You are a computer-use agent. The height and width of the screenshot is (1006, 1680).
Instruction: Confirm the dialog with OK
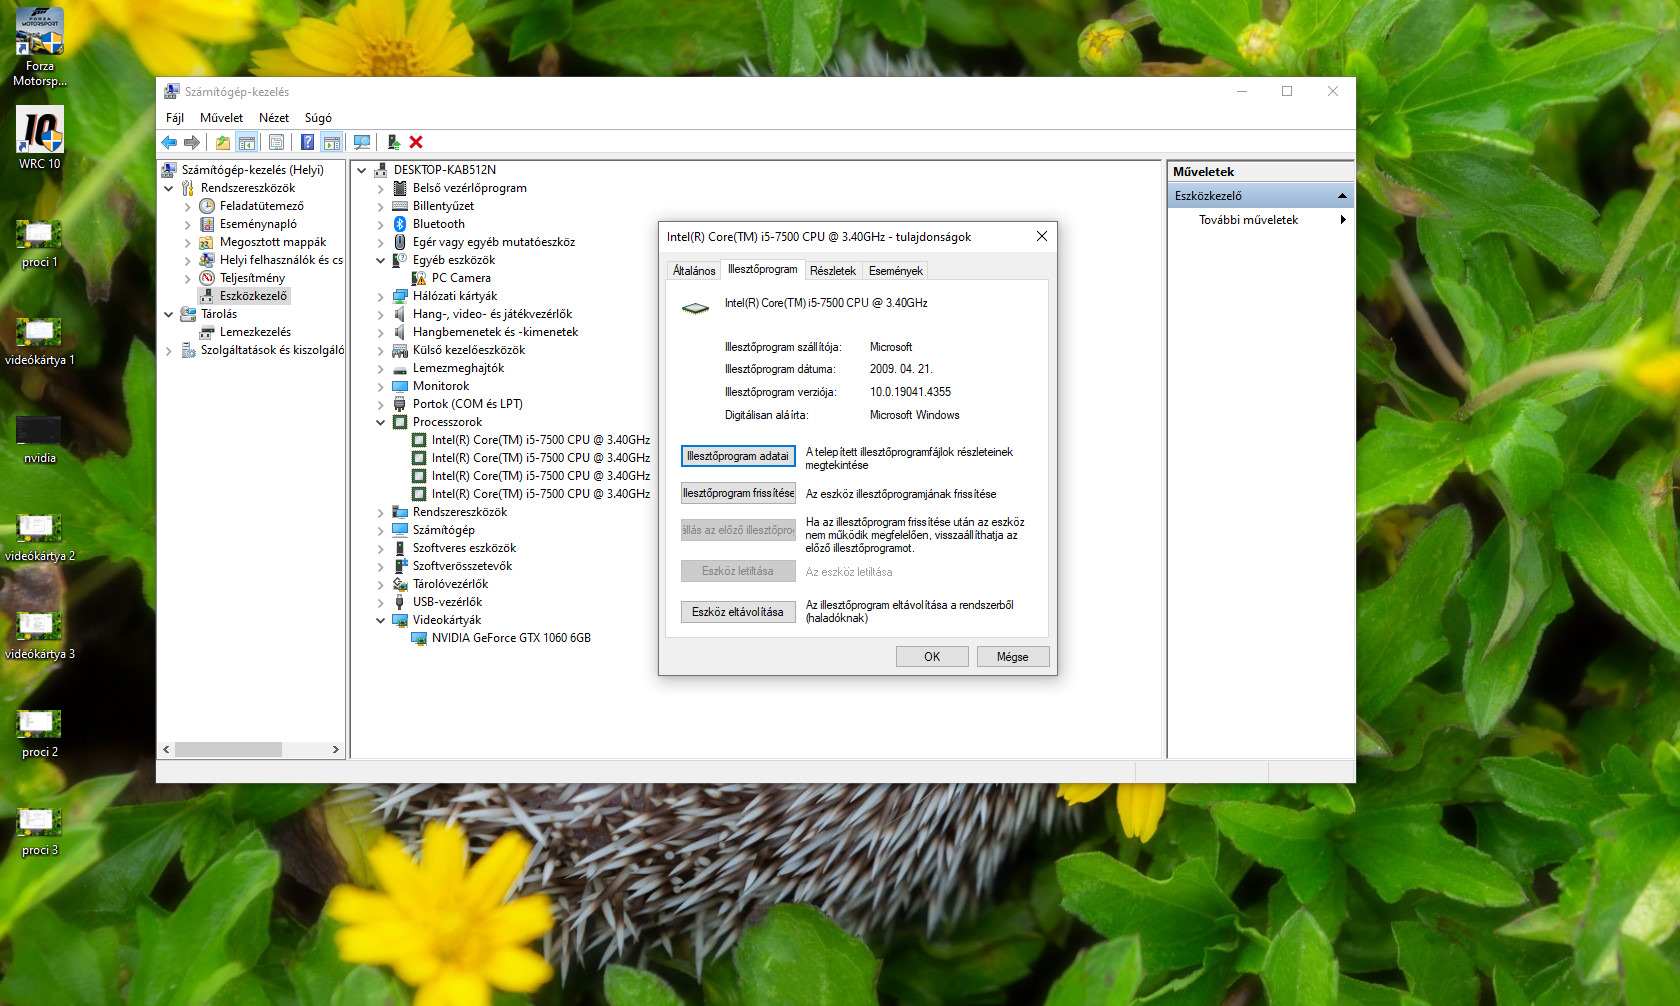tap(932, 657)
